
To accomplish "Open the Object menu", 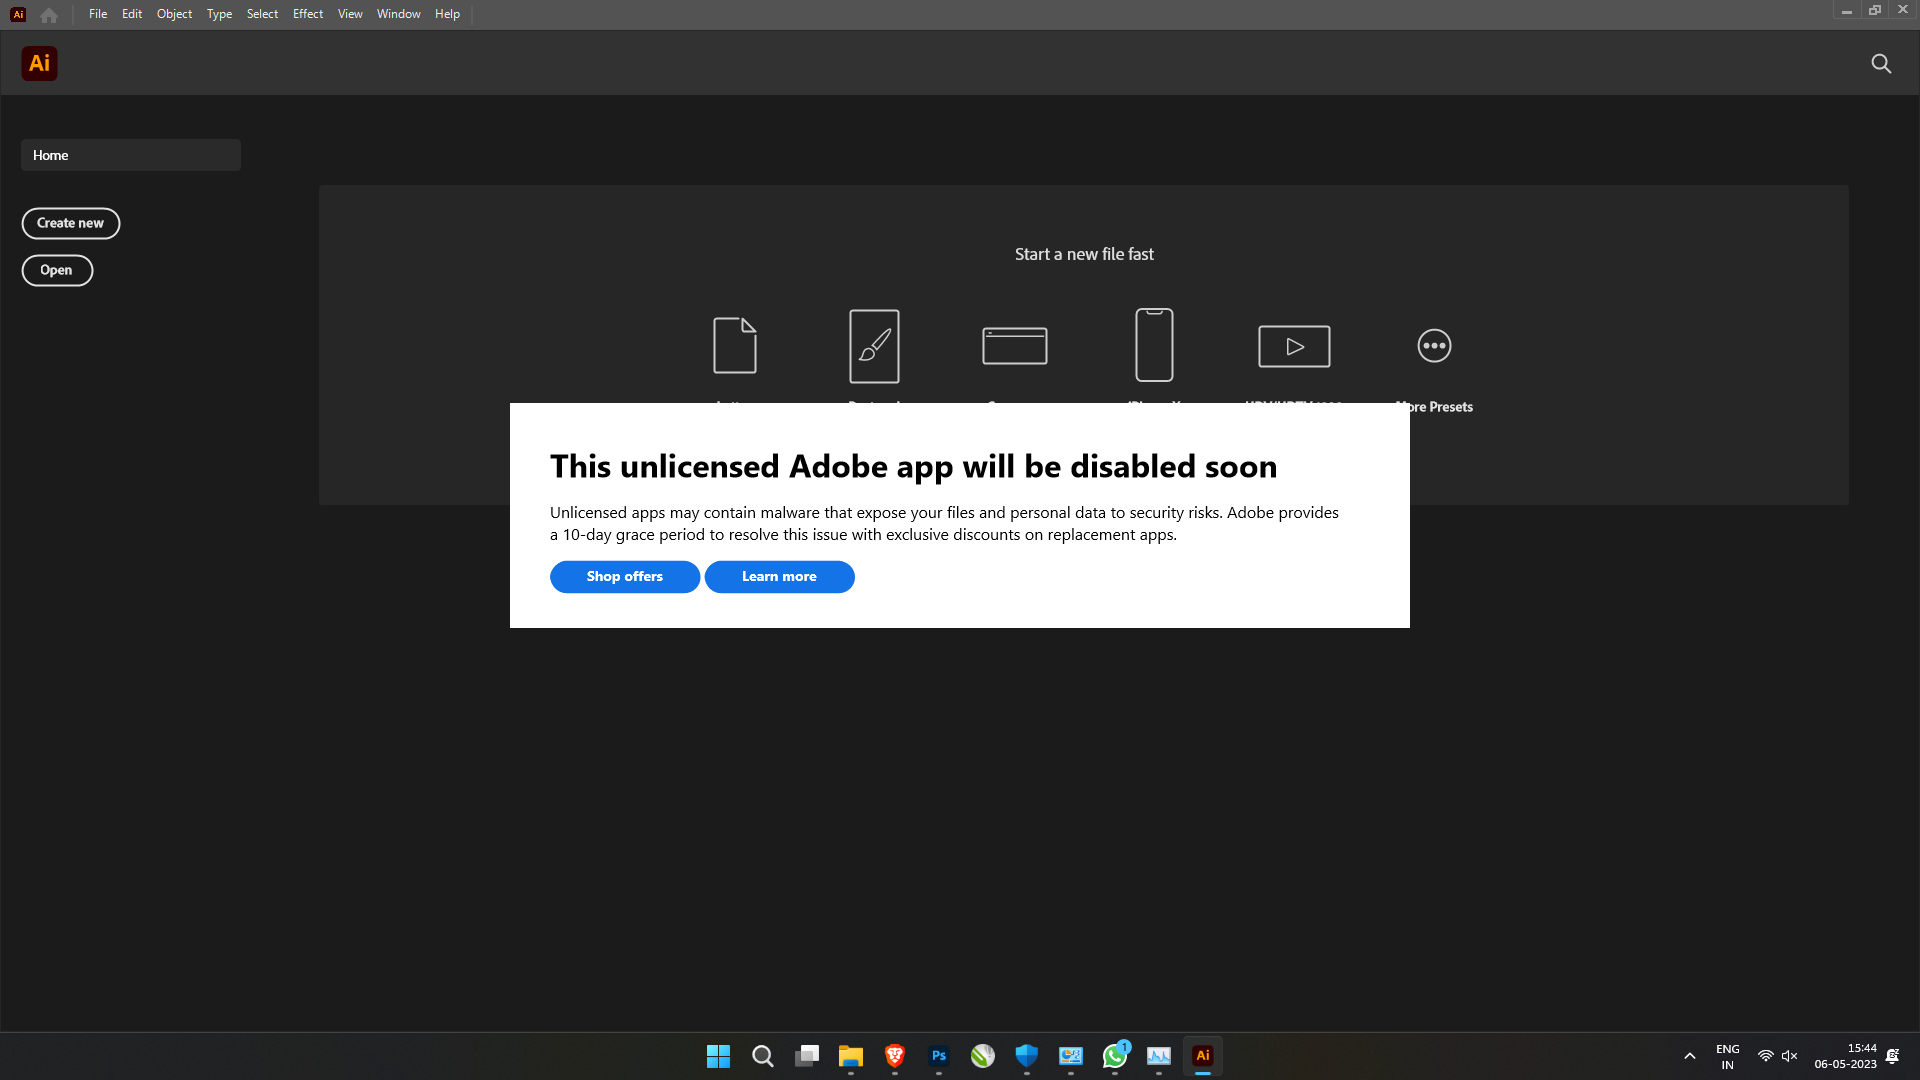I will (174, 14).
